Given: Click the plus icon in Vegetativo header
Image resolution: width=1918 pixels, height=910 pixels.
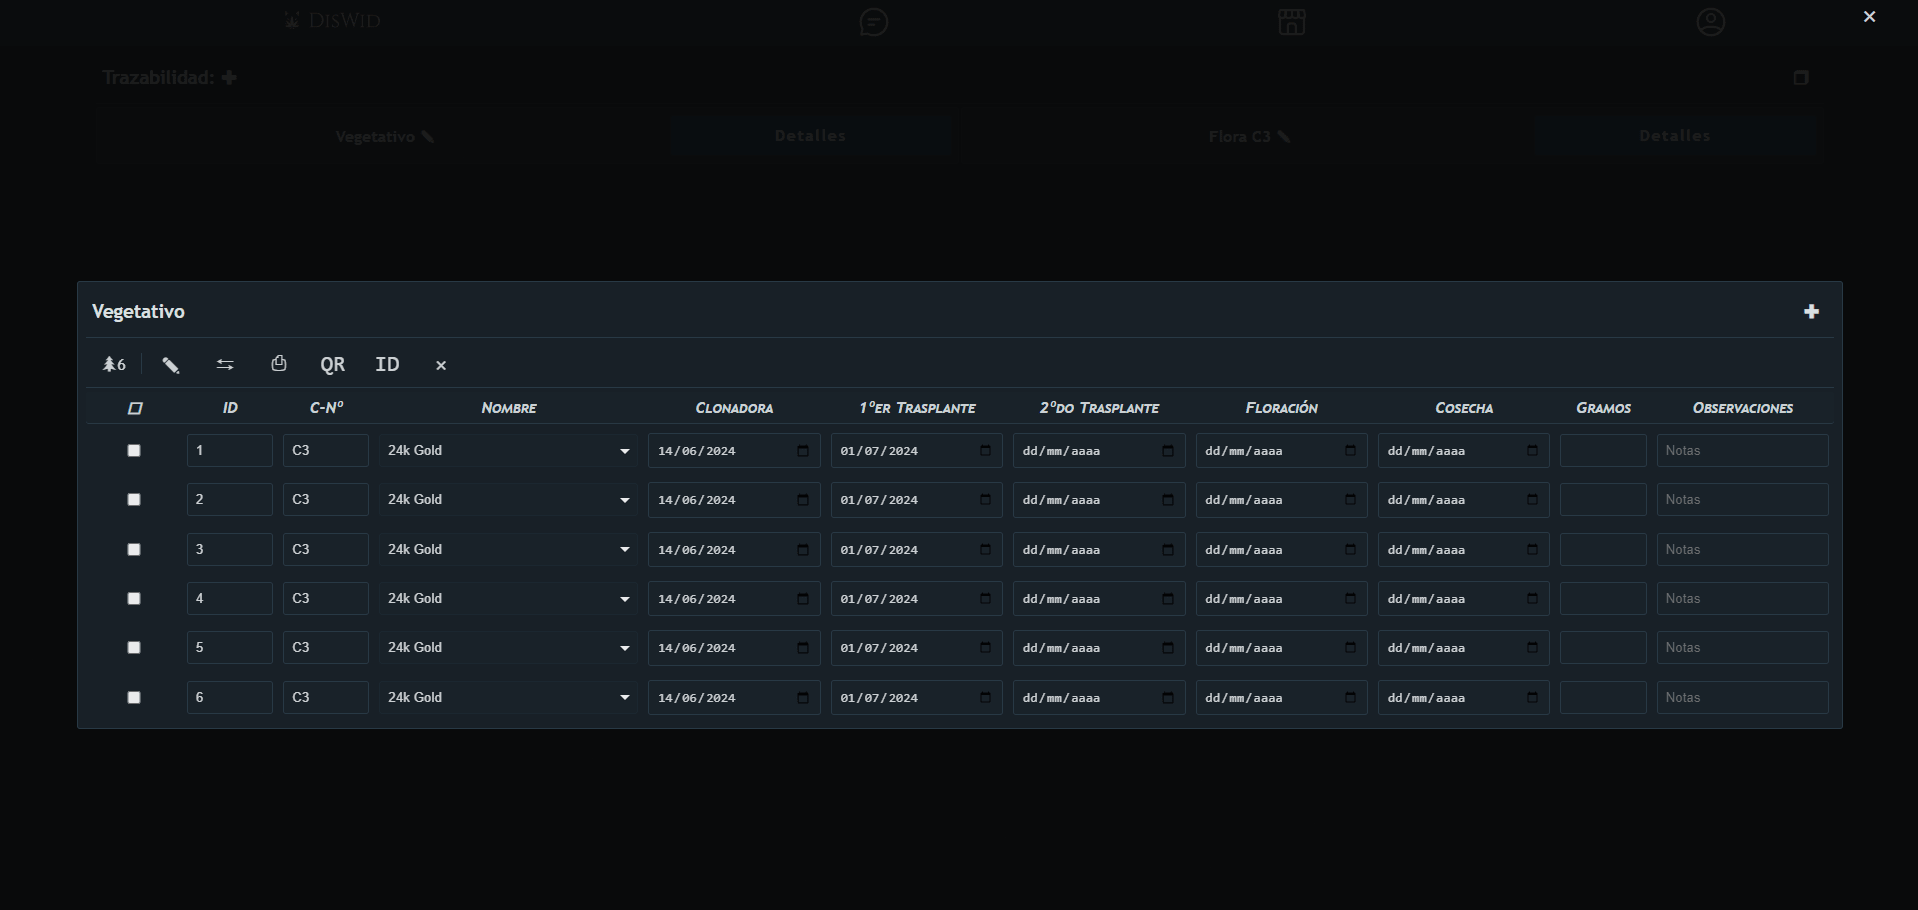Looking at the screenshot, I should coord(1811,312).
